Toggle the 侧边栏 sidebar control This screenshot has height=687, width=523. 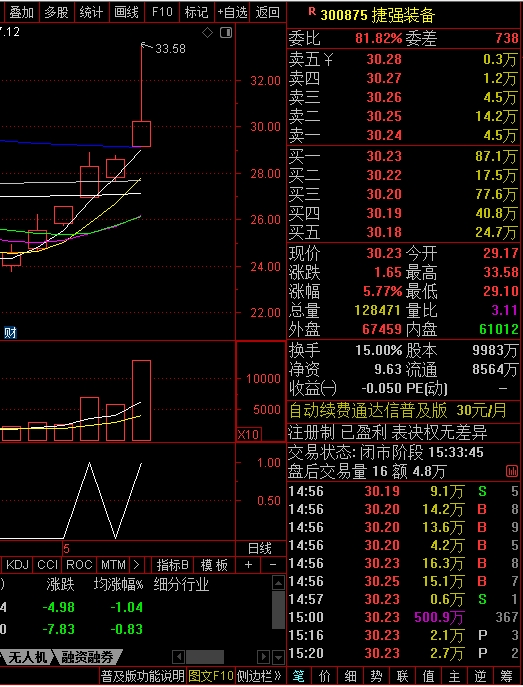pos(259,676)
